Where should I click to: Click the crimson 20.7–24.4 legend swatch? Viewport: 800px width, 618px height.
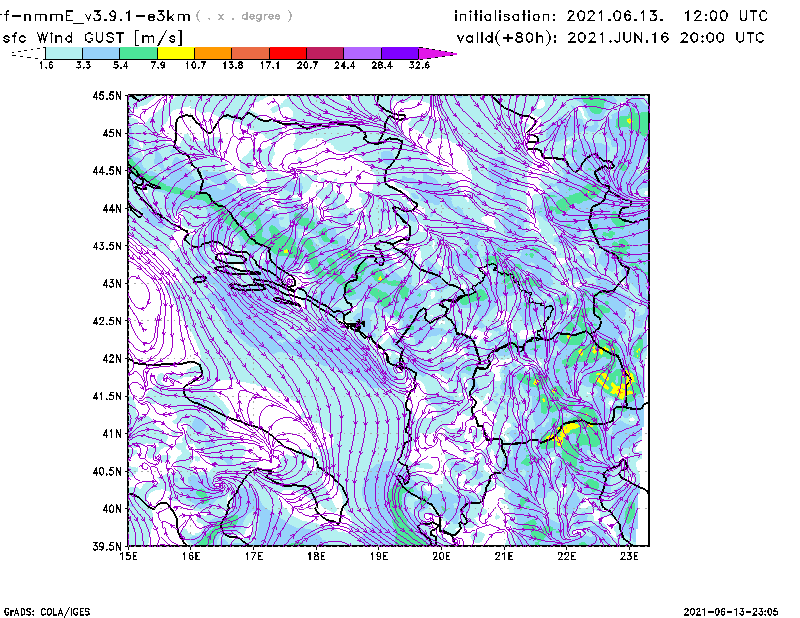click(325, 53)
